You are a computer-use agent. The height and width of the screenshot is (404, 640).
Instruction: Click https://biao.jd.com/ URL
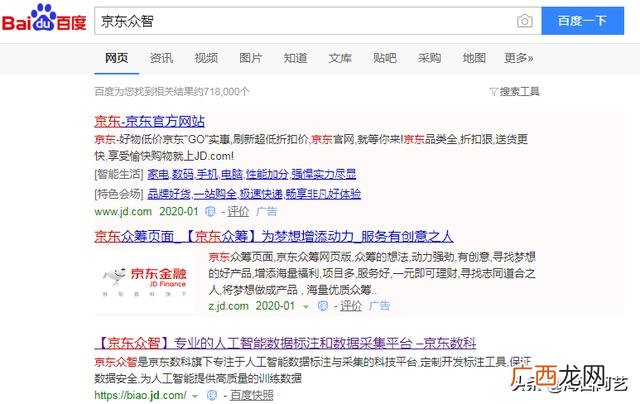(140, 395)
